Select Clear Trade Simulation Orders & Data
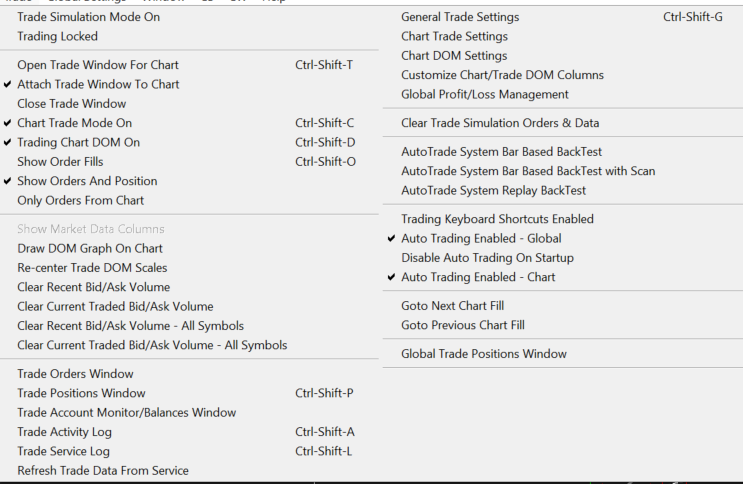Viewport: 743px width, 484px height. coord(500,123)
